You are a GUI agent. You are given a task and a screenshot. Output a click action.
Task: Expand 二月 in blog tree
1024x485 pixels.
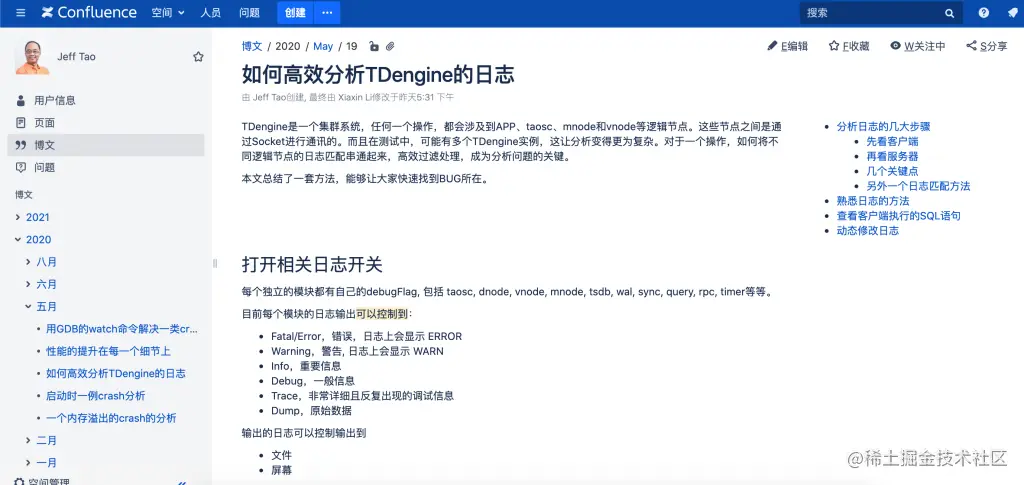click(28, 441)
